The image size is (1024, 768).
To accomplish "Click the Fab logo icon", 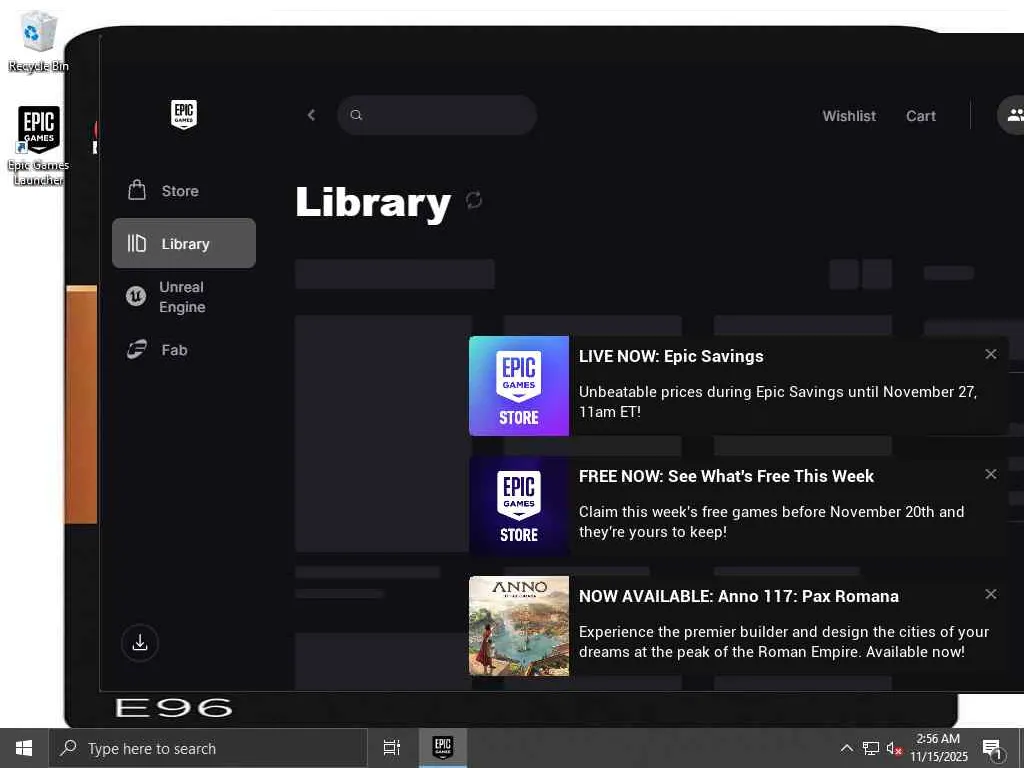I will tap(136, 350).
